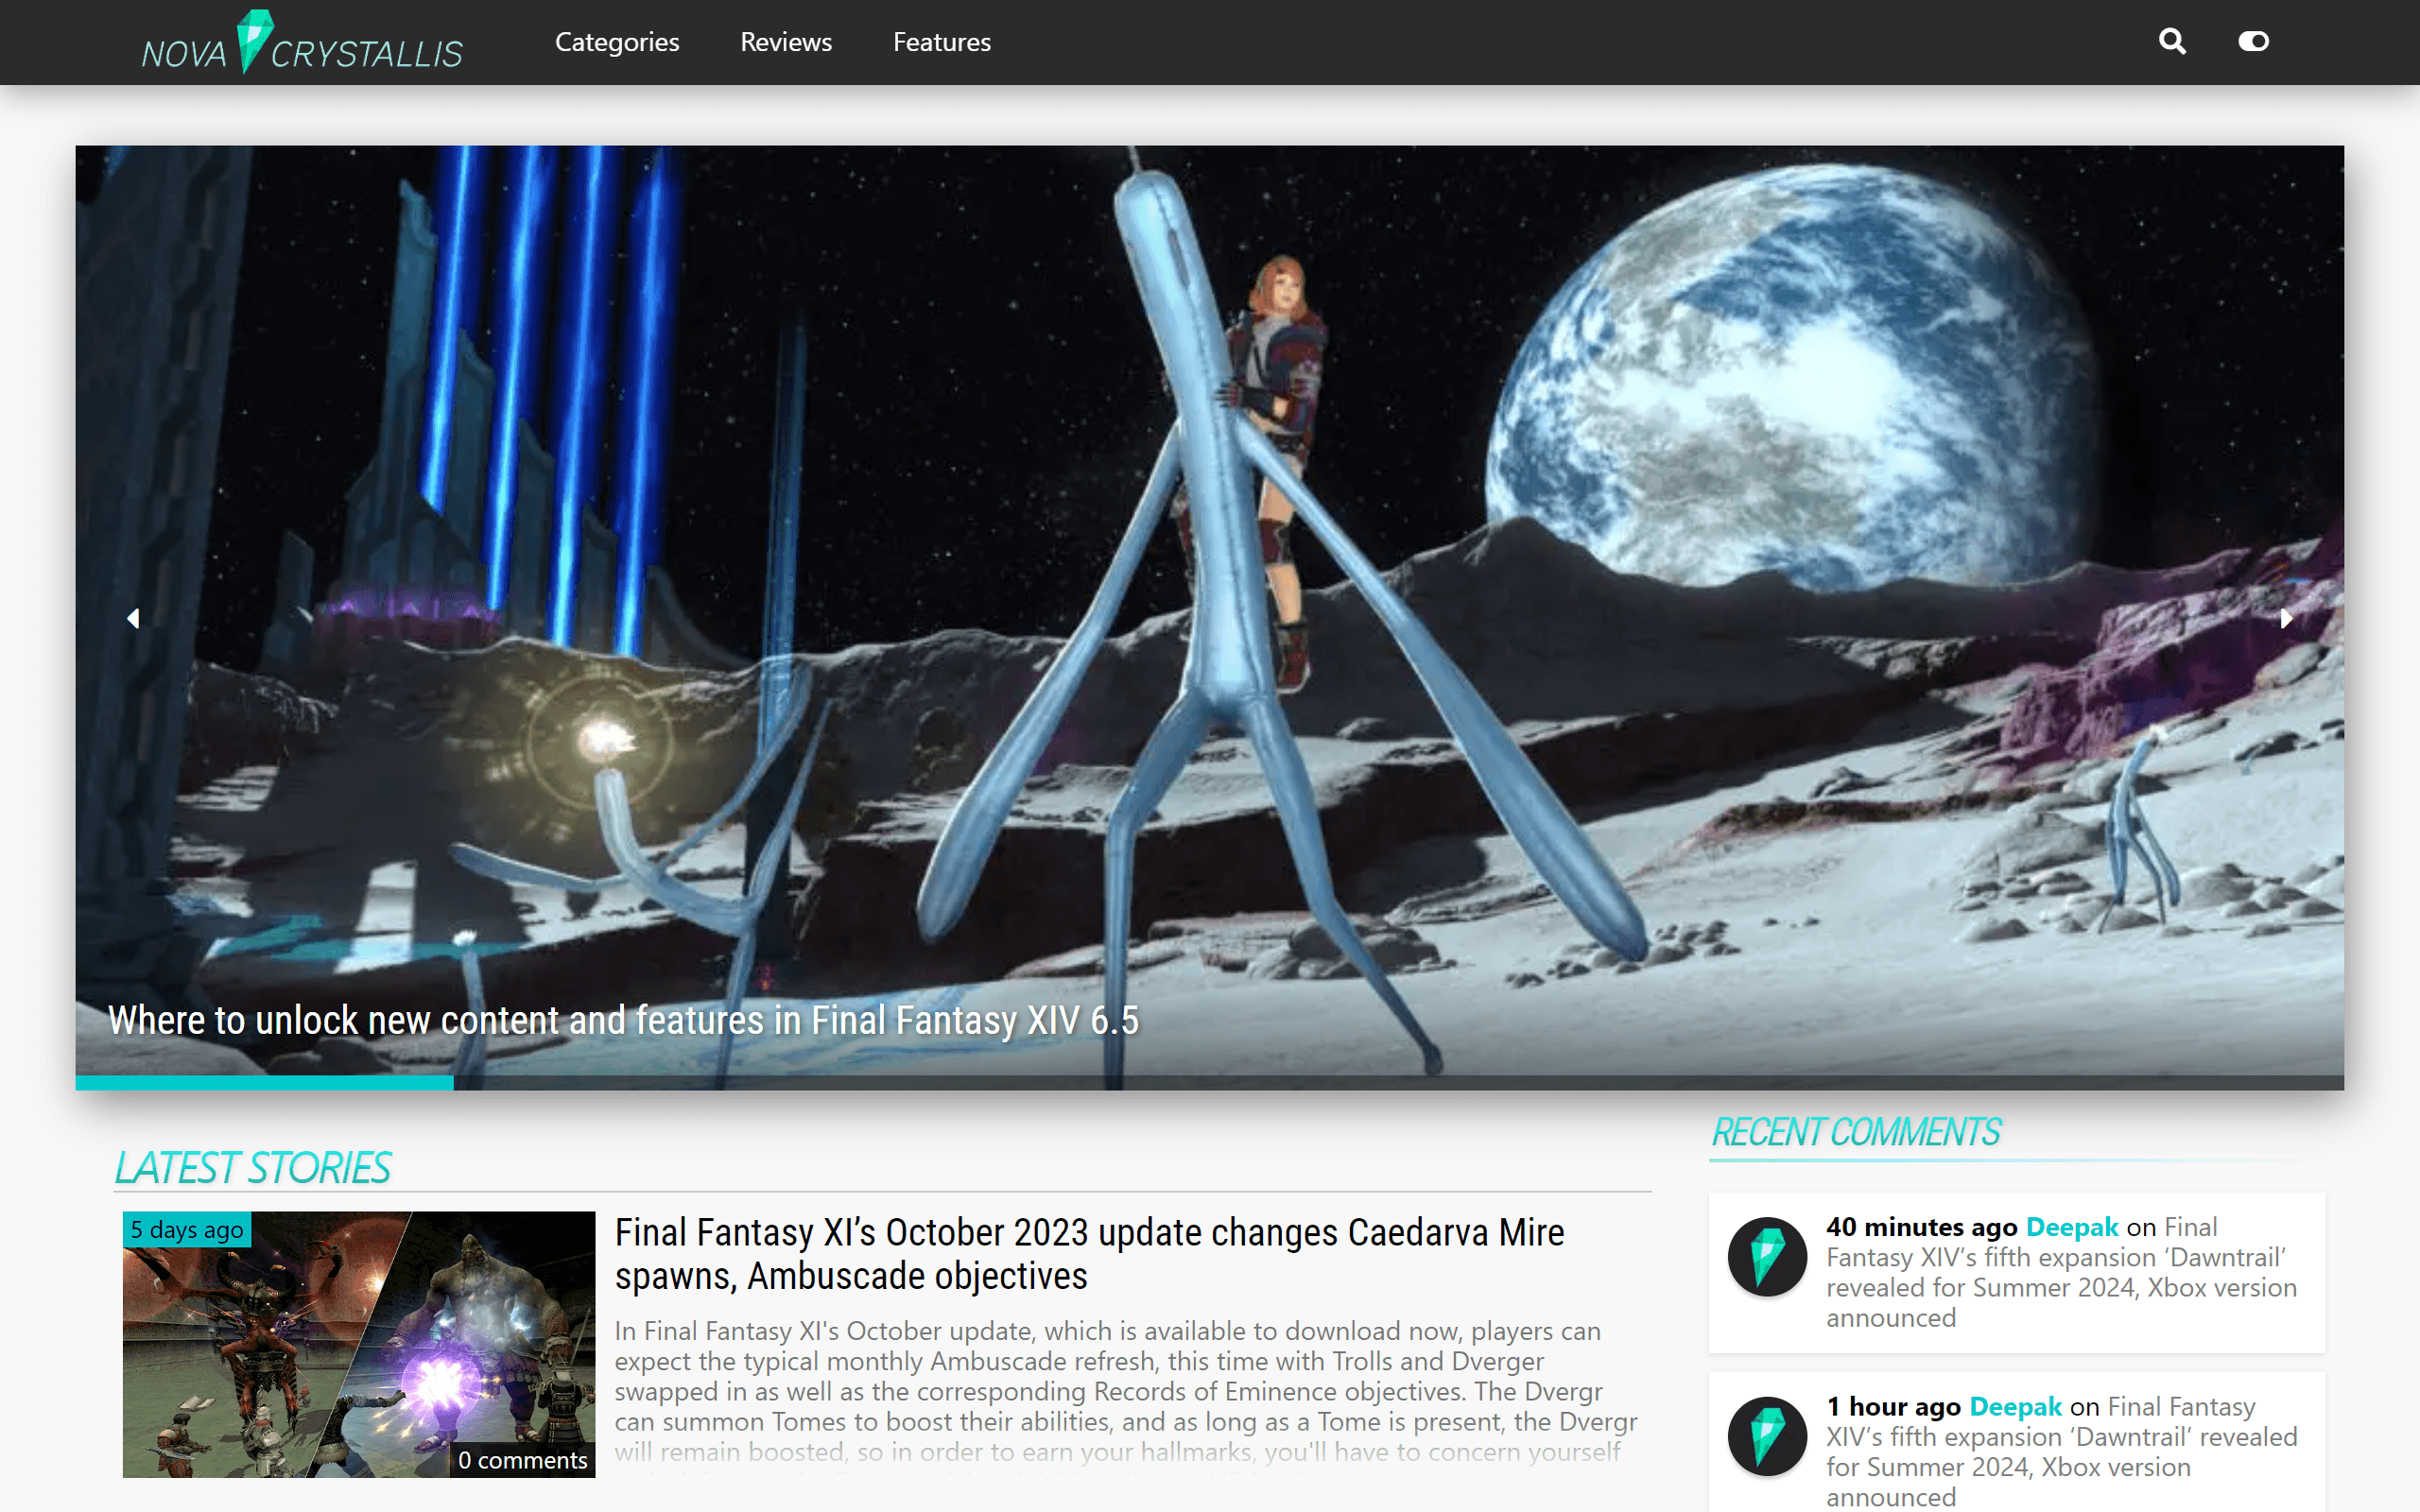This screenshot has height=1512, width=2420.
Task: Open the Final Fantasy XIV 6.5 featured article
Action: [623, 1021]
